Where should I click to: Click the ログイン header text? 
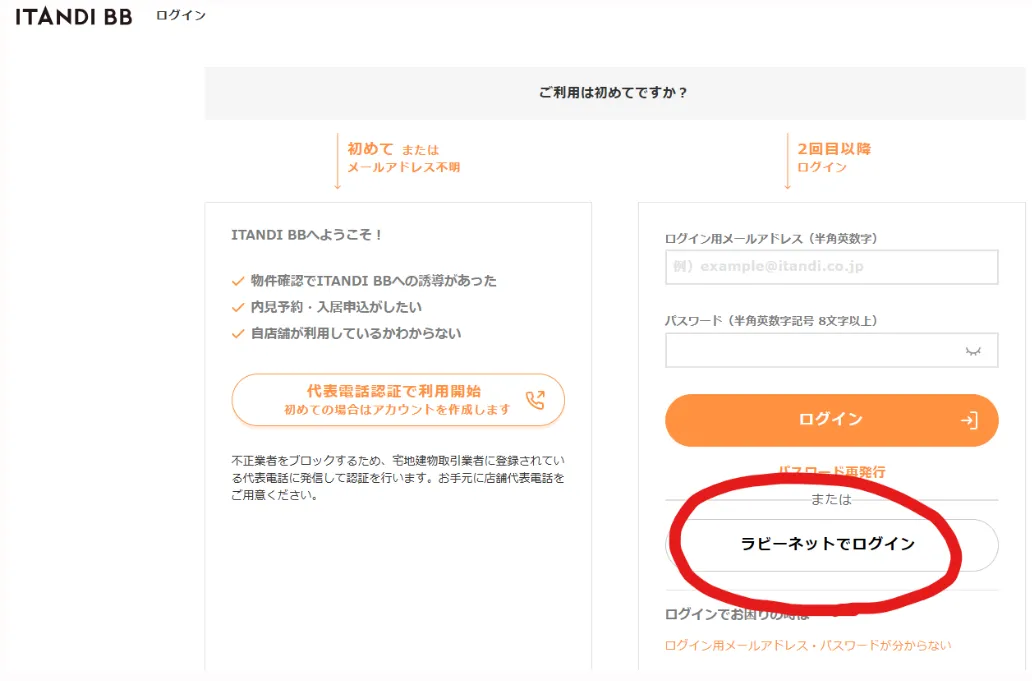180,16
